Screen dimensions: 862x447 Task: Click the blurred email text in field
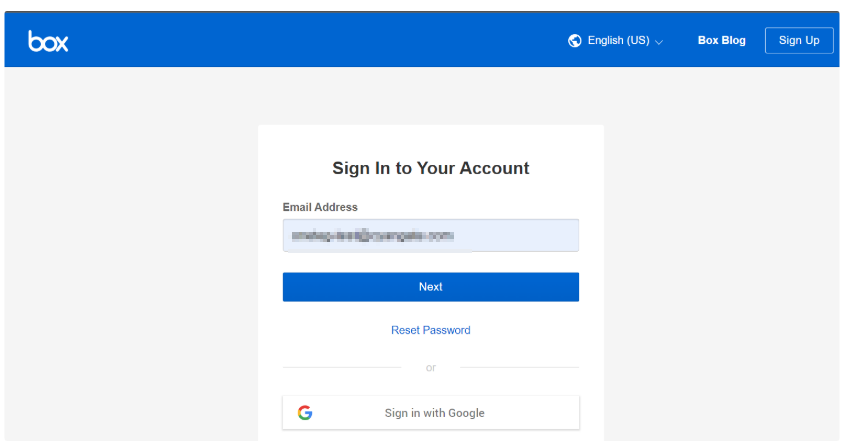(x=372, y=236)
